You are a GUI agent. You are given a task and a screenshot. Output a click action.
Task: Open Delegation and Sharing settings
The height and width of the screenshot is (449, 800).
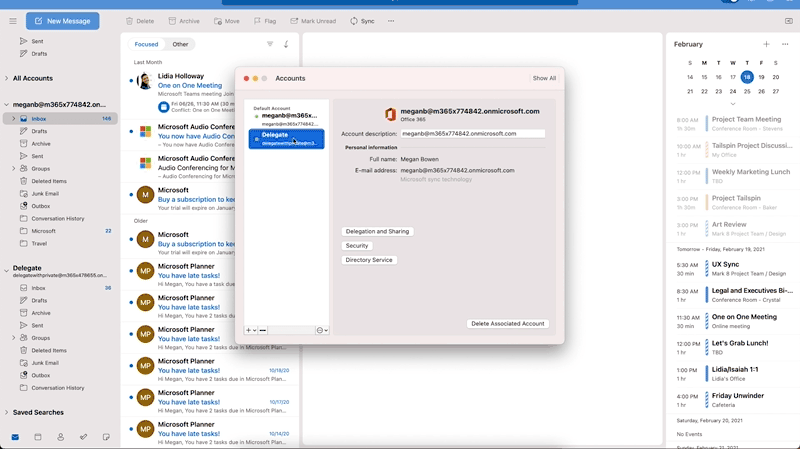378,232
